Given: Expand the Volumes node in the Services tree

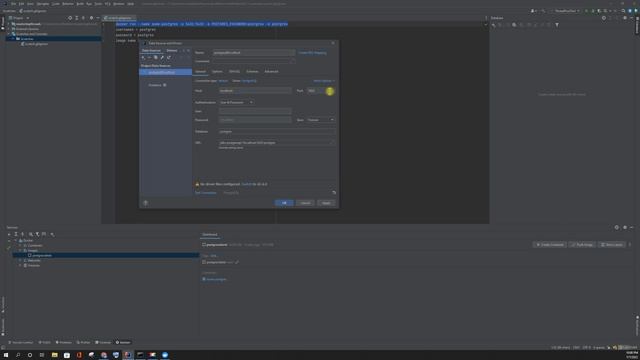Looking at the screenshot, I should pos(20,266).
